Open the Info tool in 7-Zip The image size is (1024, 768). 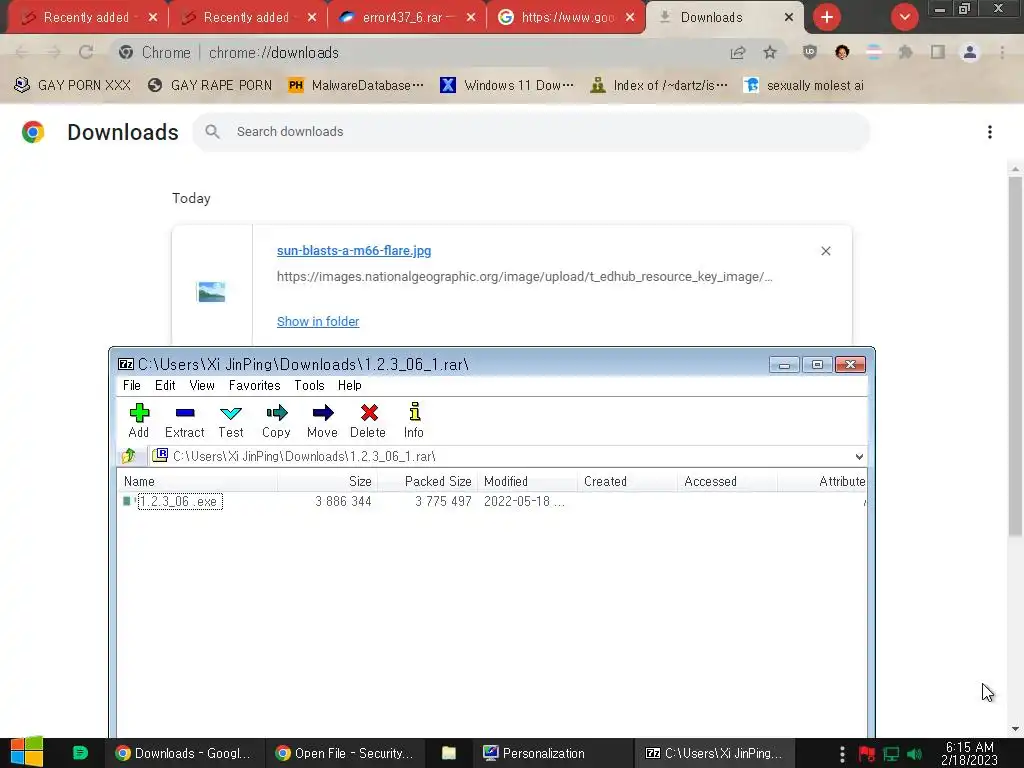(414, 420)
